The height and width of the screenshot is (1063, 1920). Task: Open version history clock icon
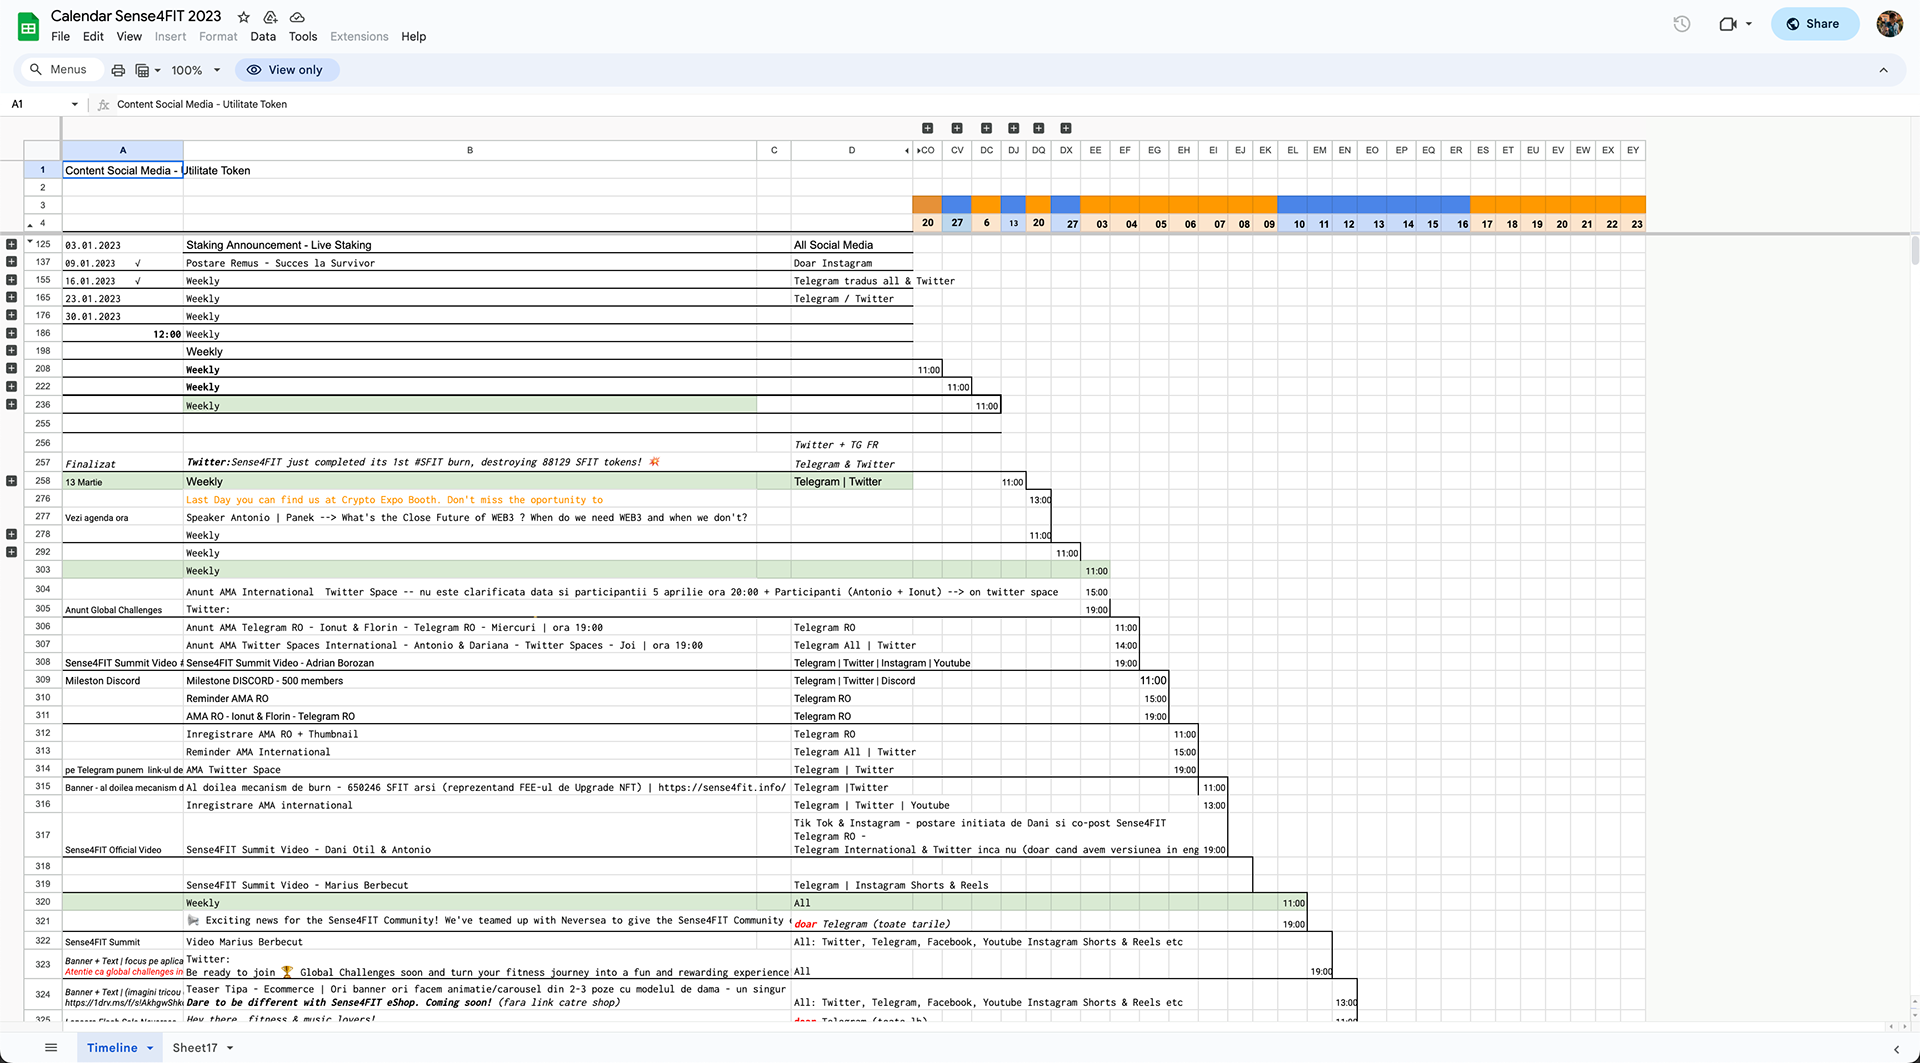1682,24
